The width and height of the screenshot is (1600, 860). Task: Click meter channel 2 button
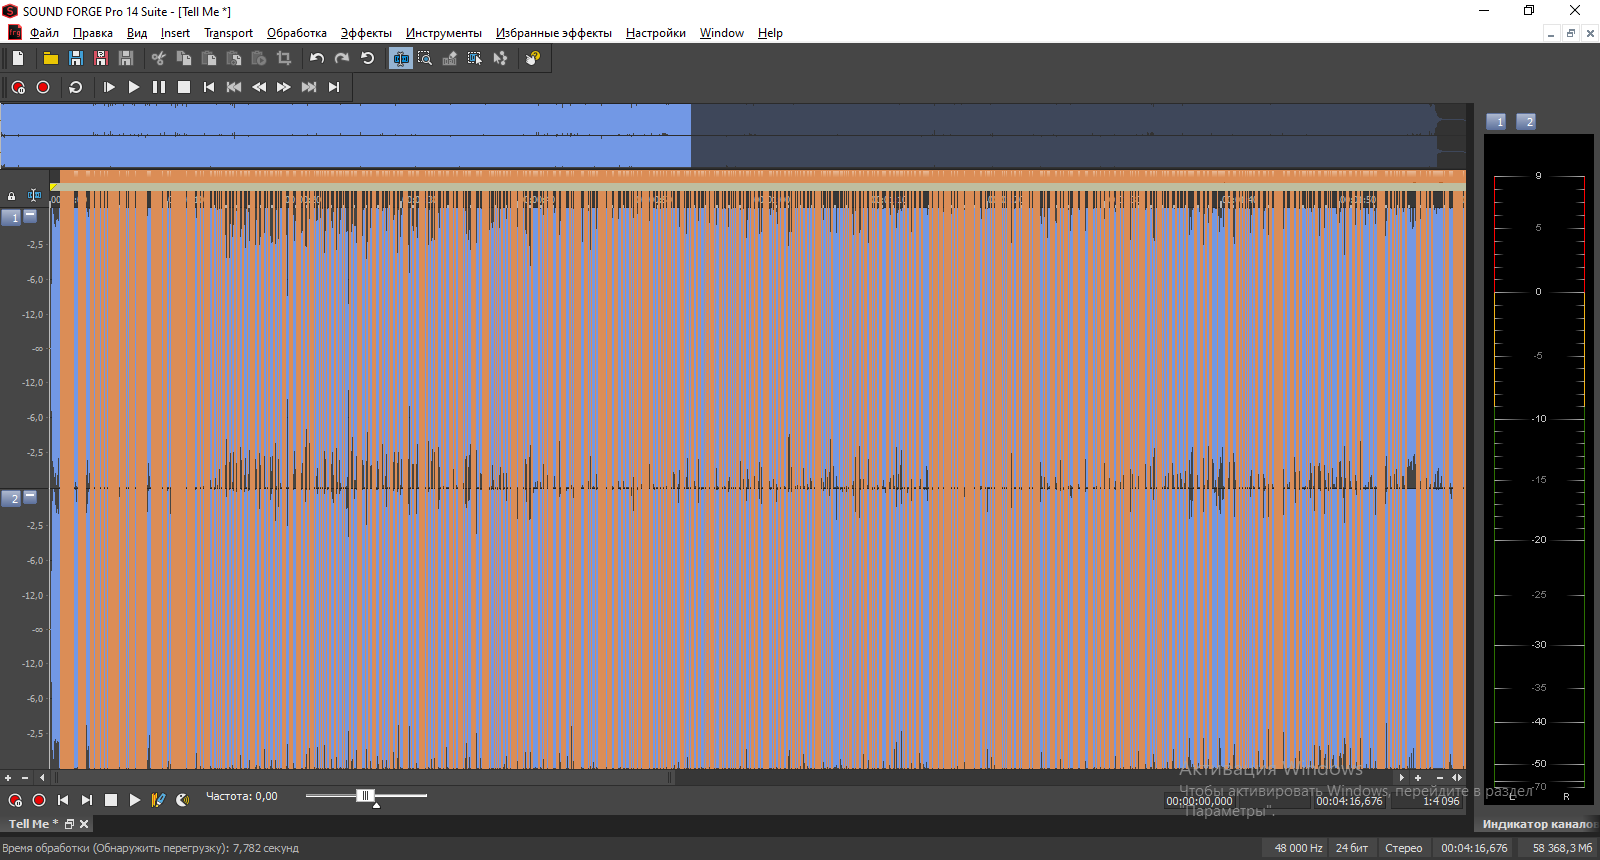[x=1527, y=121]
